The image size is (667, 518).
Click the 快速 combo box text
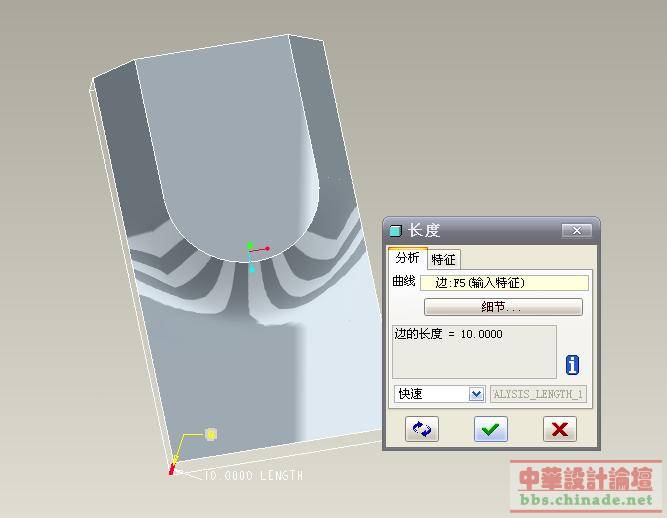pos(410,394)
